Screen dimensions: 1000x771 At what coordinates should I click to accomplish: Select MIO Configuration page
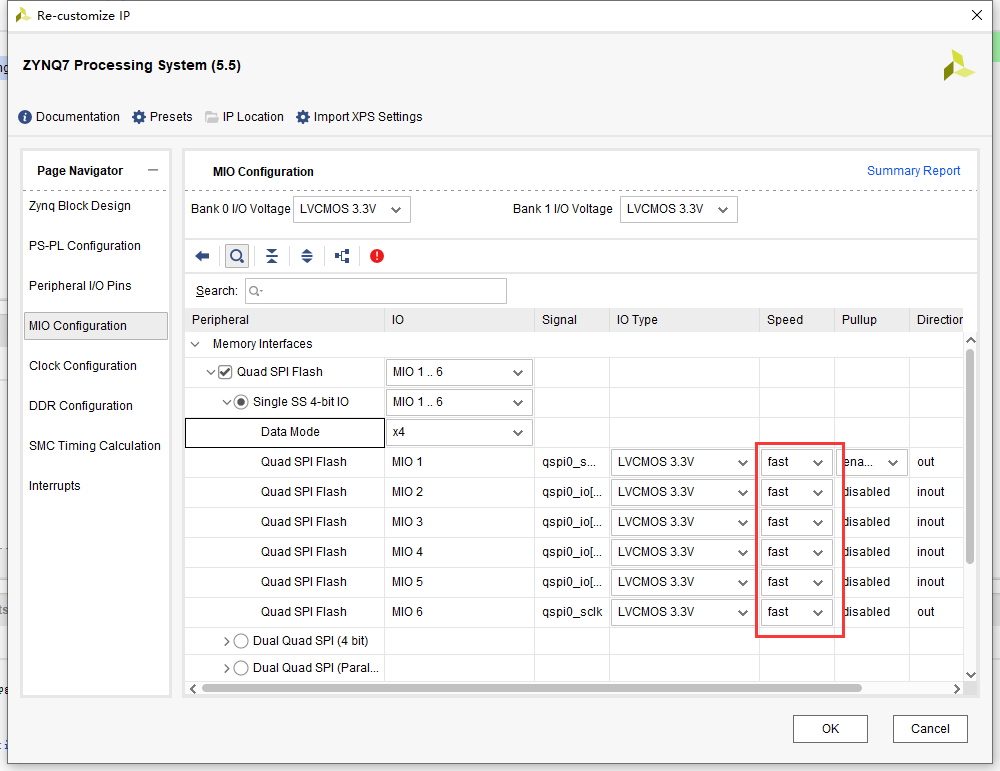[96, 326]
